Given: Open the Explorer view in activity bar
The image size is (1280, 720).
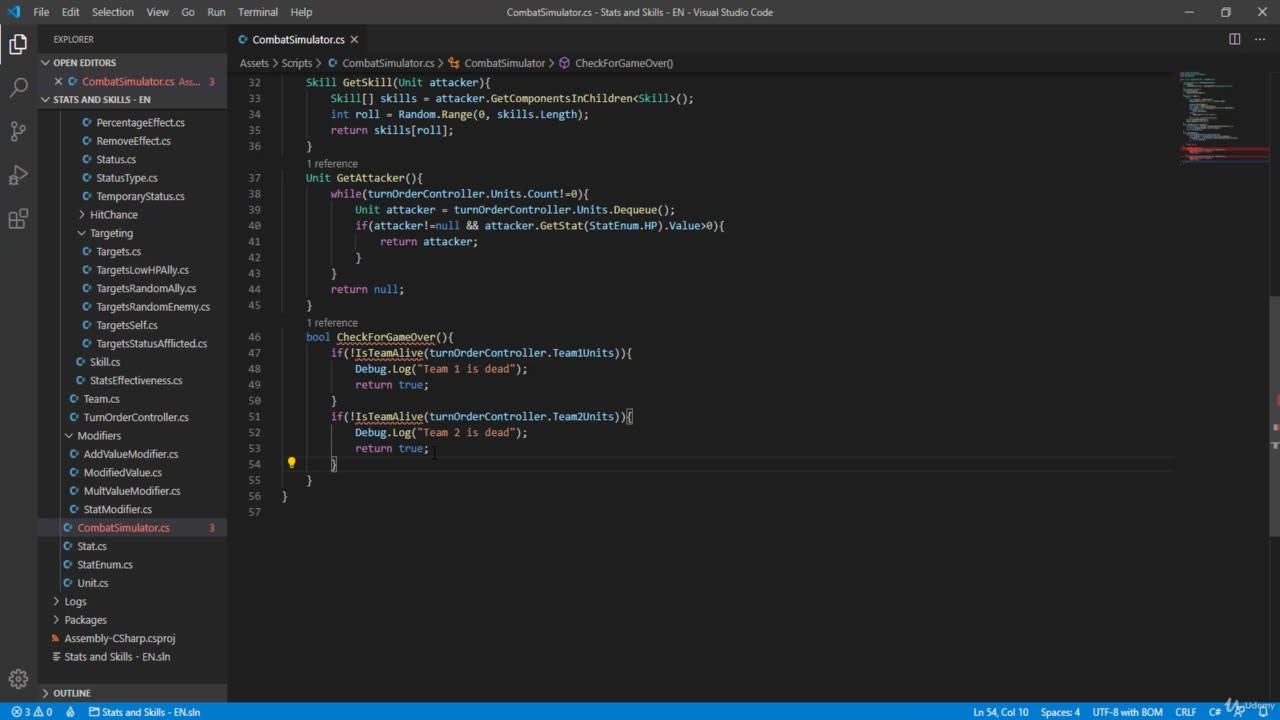Looking at the screenshot, I should coord(18,44).
